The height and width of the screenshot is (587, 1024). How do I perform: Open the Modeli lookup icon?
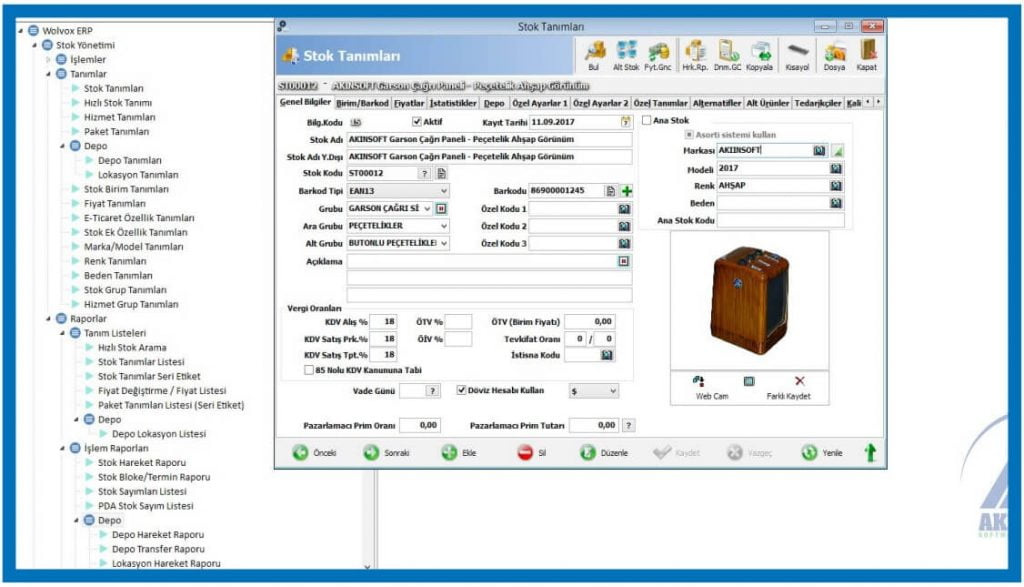835,168
